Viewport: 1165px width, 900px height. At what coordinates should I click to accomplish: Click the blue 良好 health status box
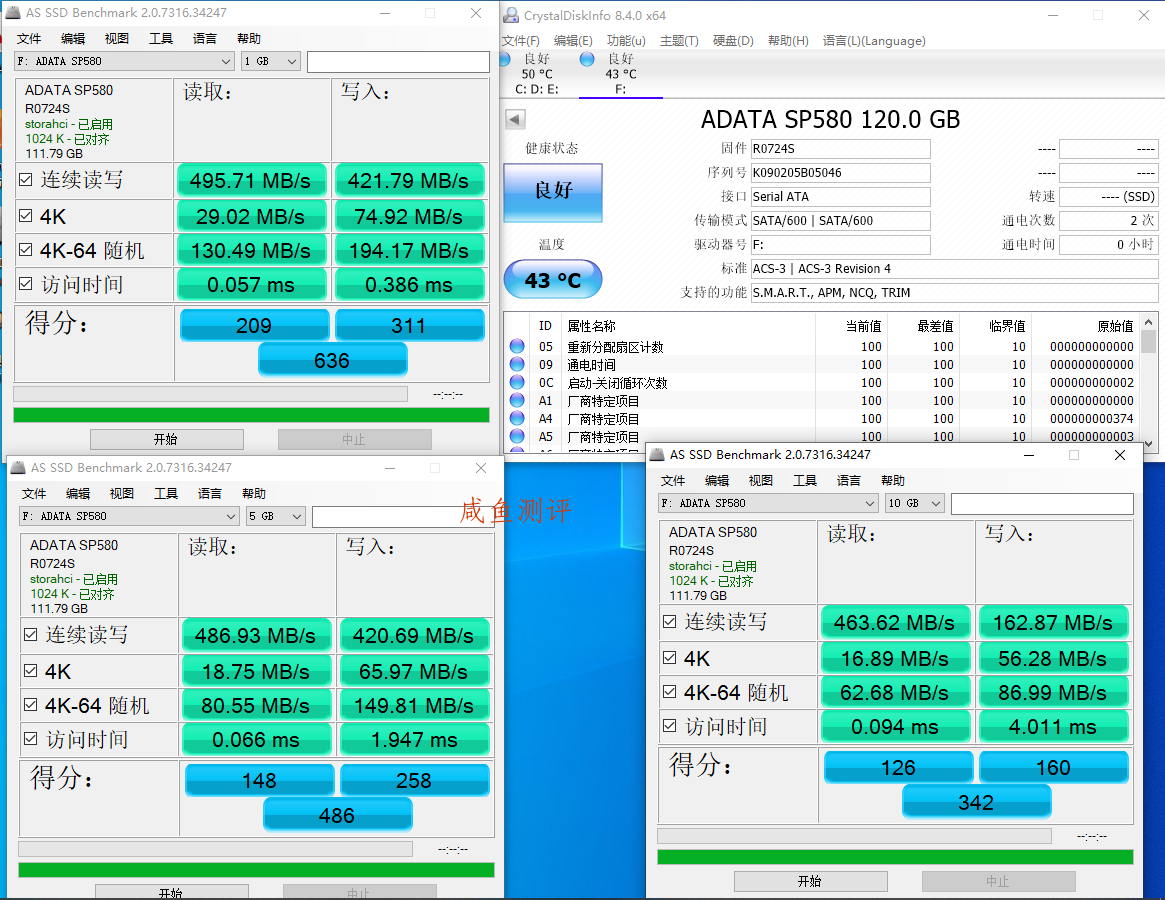pos(553,192)
